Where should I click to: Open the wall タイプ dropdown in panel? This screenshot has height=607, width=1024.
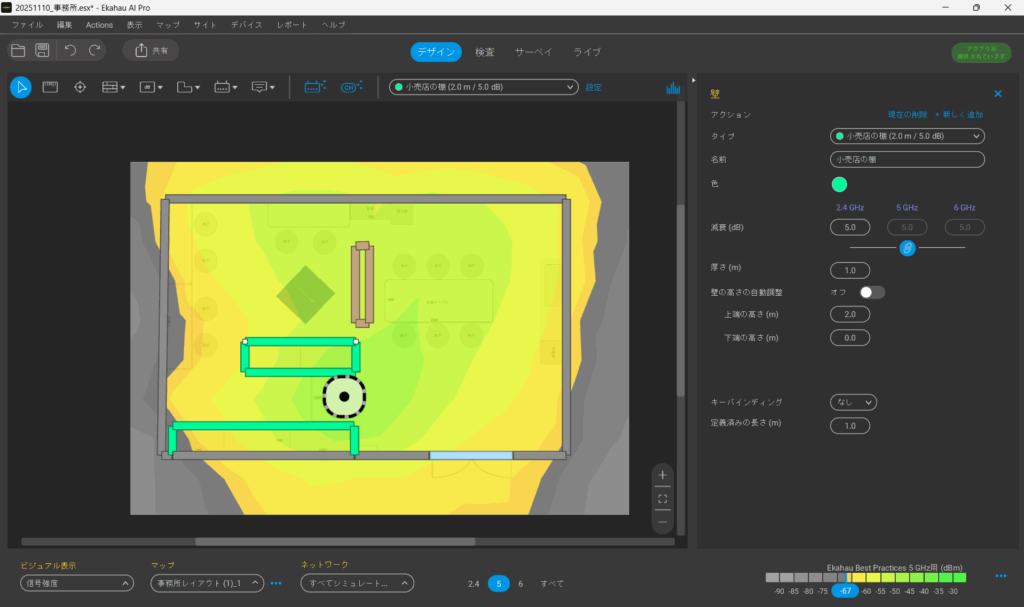point(907,136)
